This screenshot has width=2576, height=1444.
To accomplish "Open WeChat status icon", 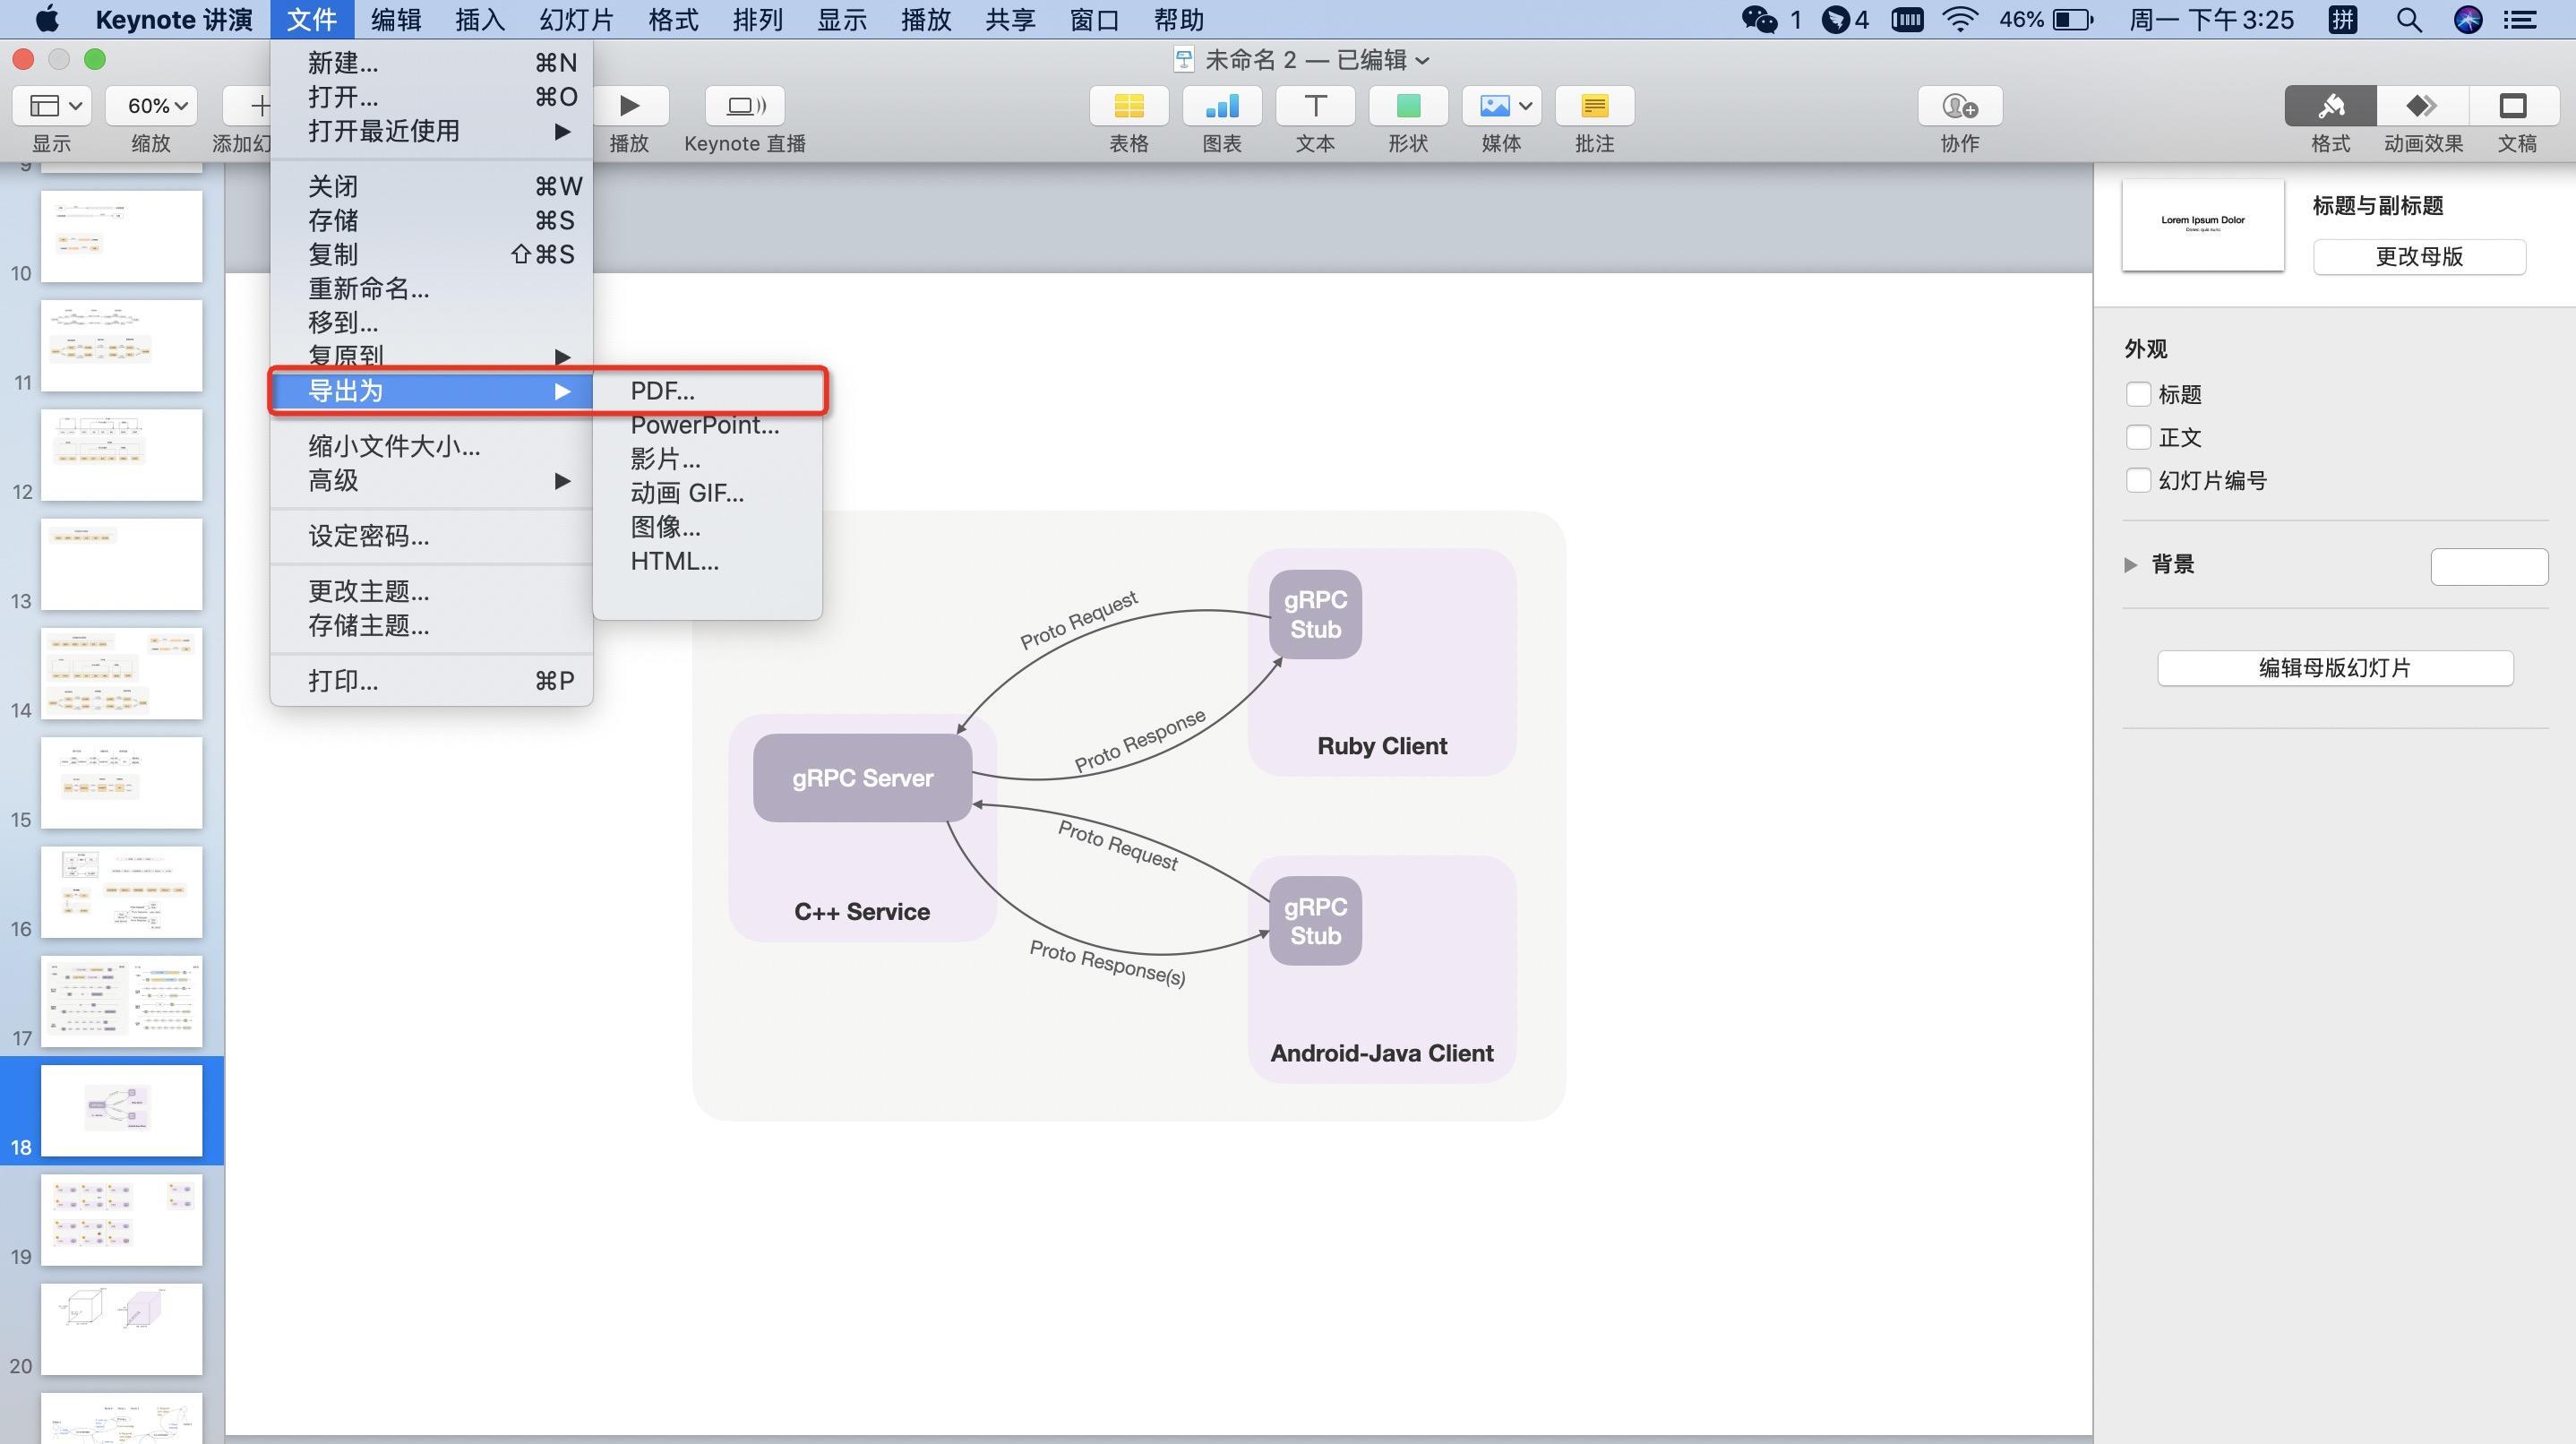I will point(1760,19).
